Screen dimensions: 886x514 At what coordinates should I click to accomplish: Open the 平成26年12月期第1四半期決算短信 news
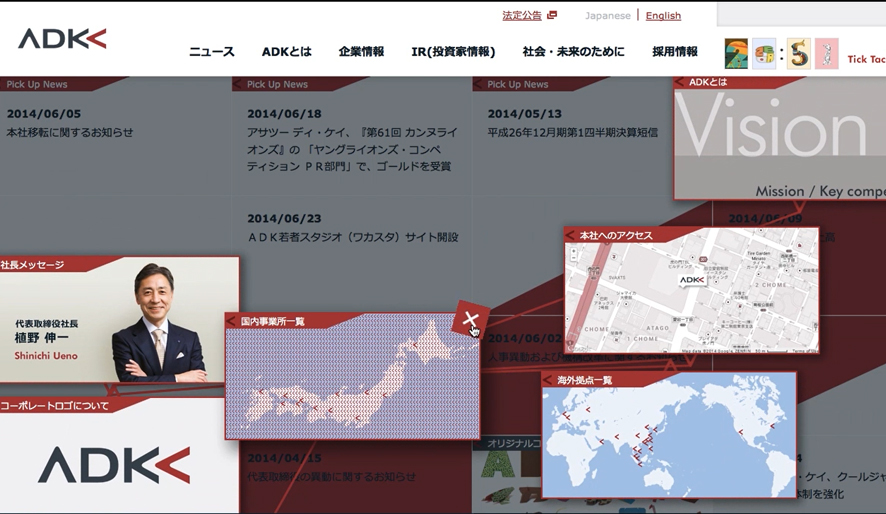tap(572, 132)
